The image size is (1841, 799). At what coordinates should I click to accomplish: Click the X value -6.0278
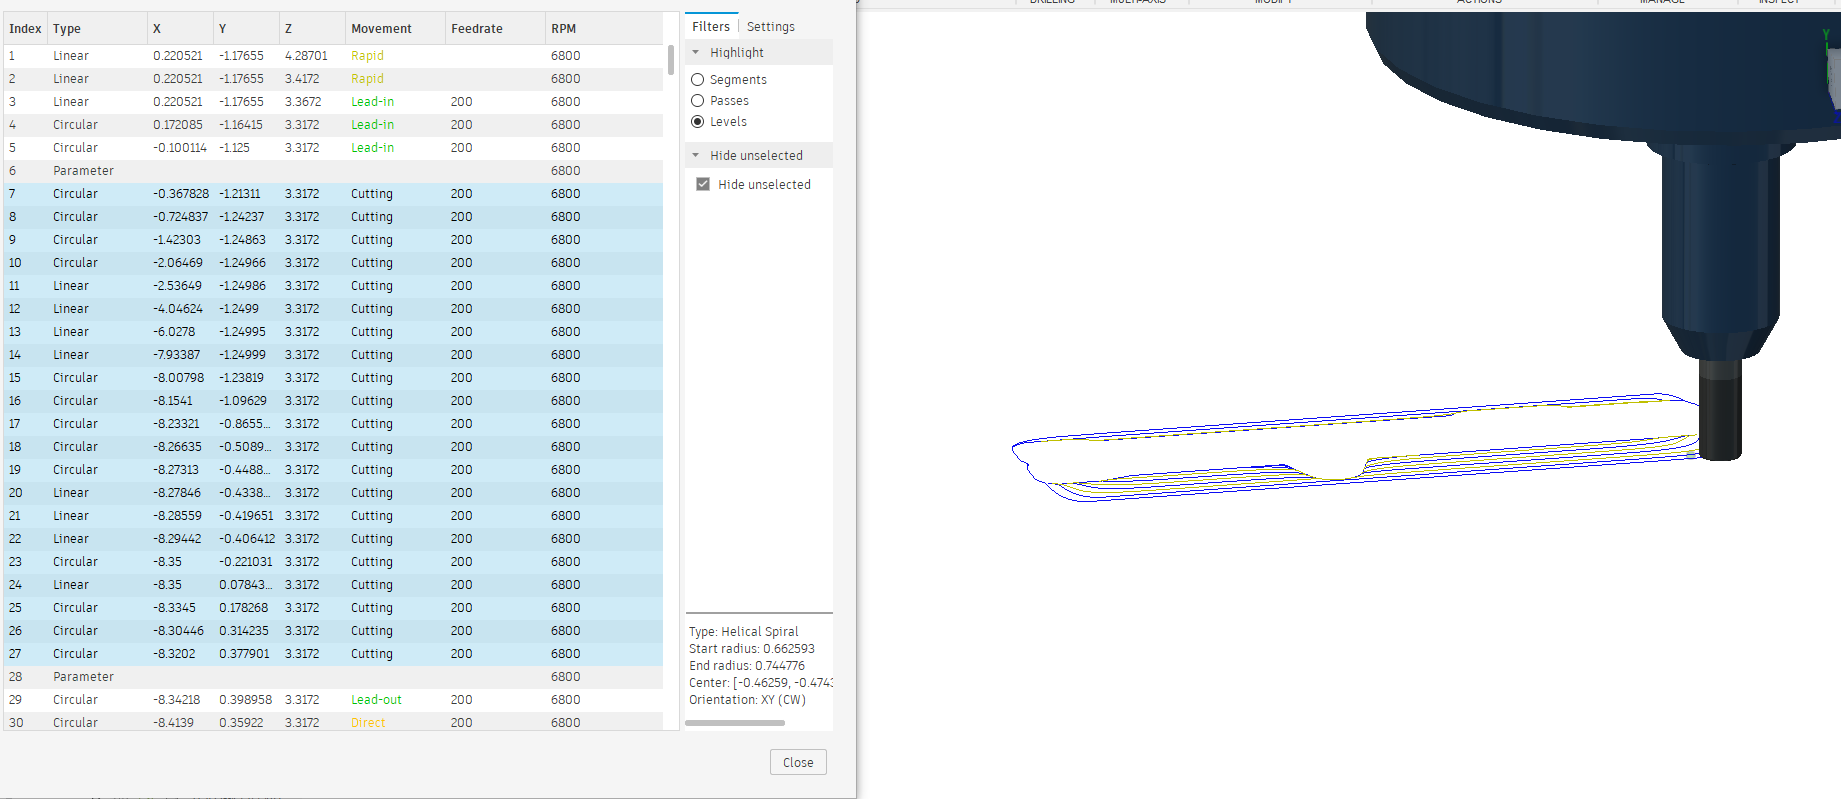click(174, 332)
